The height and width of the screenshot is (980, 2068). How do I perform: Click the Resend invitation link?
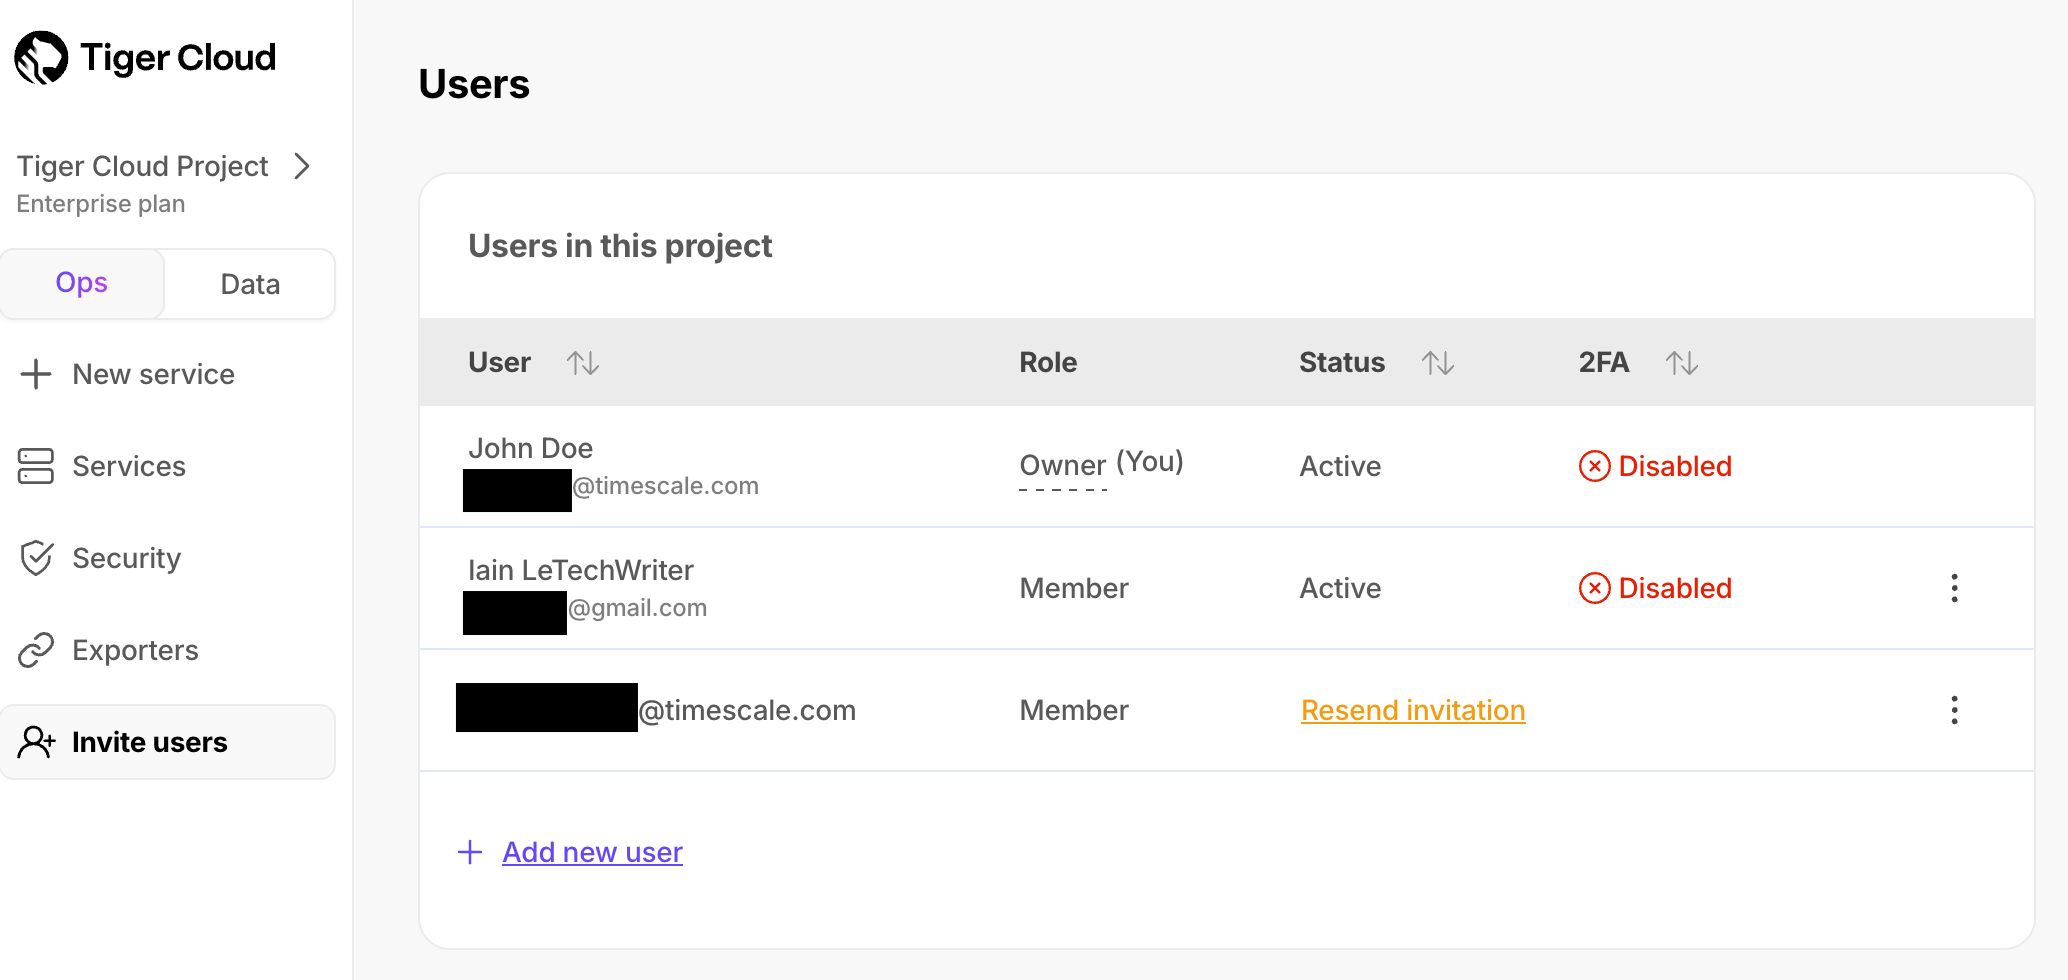click(x=1413, y=710)
